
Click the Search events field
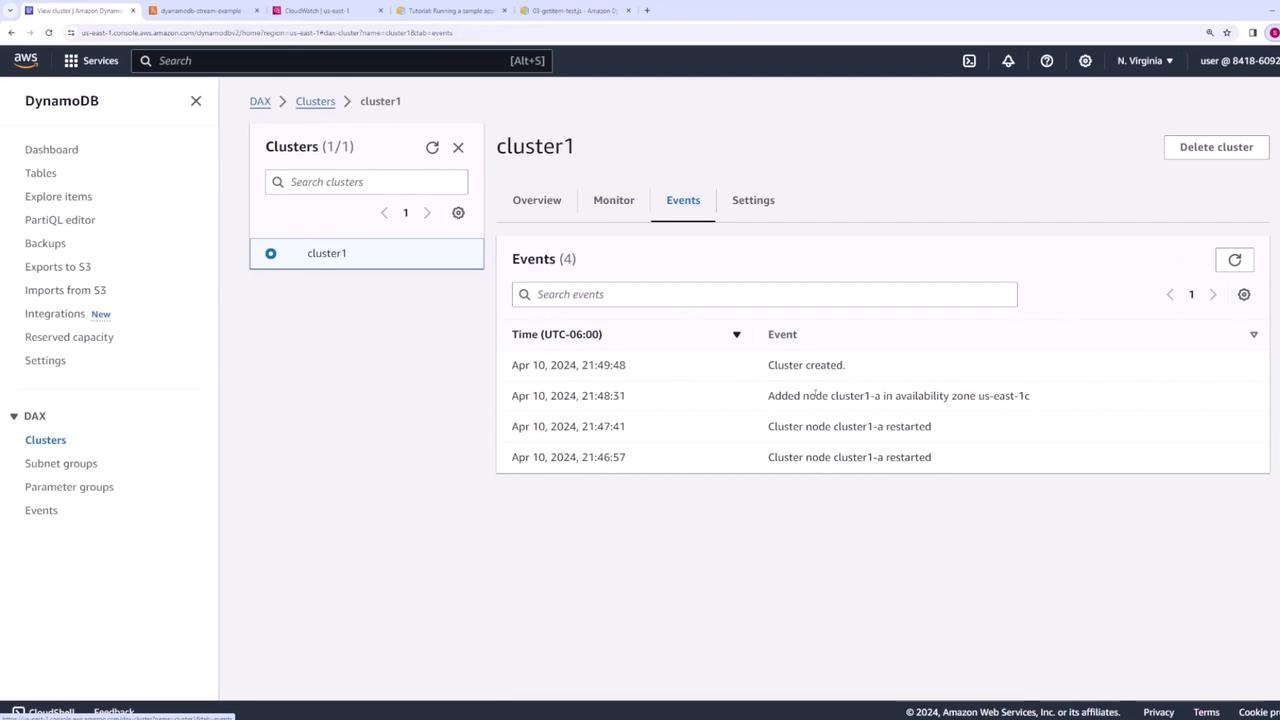click(x=764, y=295)
